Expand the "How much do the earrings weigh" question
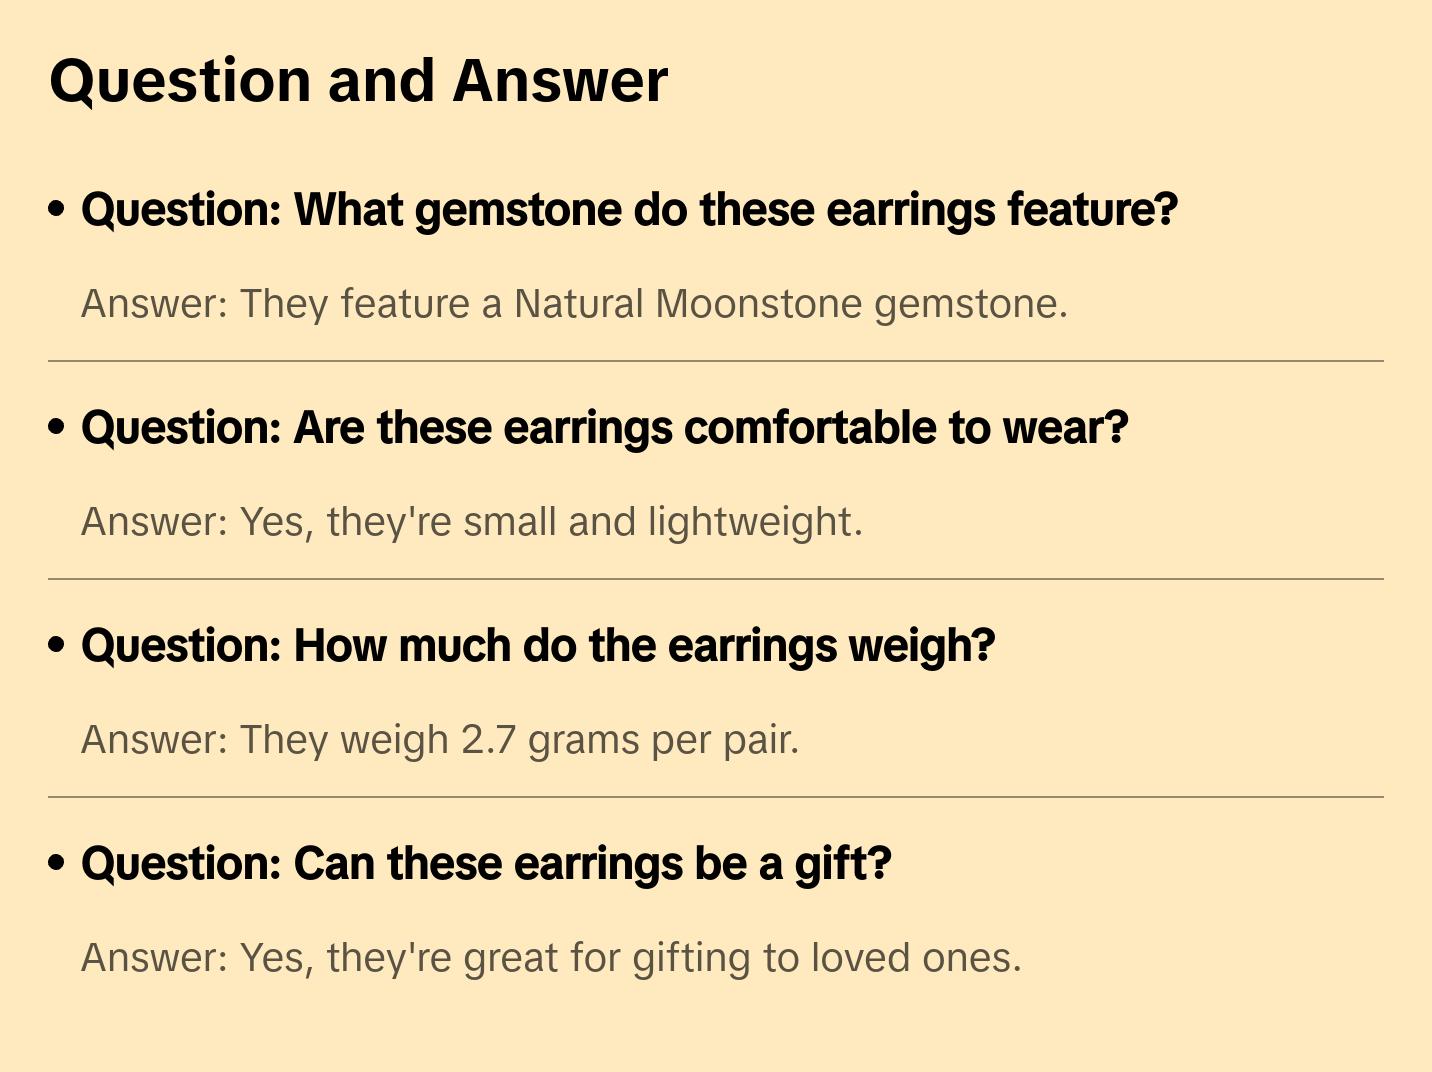1432x1072 pixels. tap(538, 646)
